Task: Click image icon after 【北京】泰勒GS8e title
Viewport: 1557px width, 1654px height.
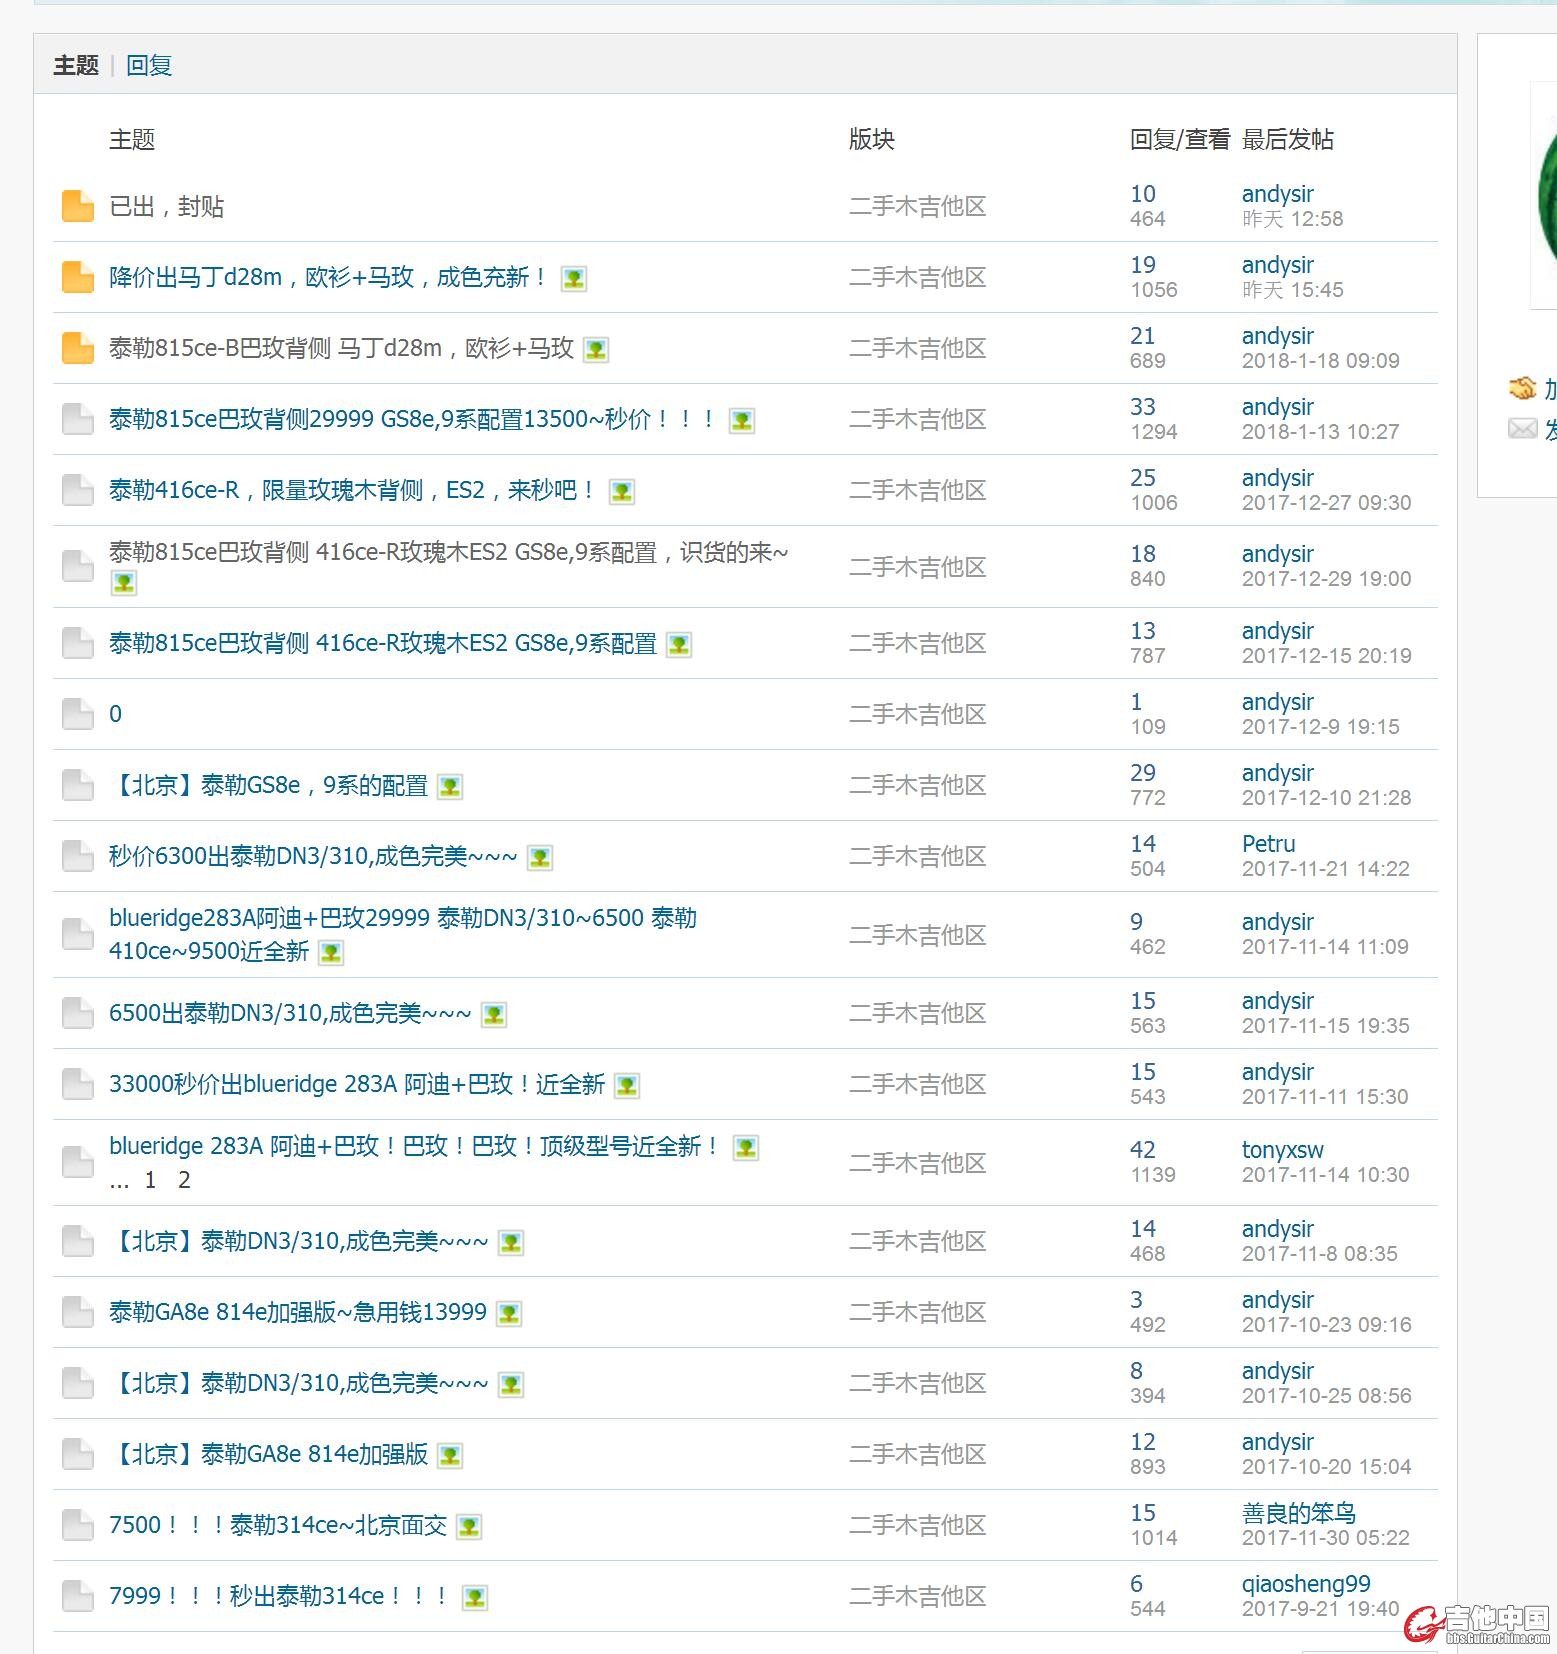Action: pyautogui.click(x=451, y=787)
